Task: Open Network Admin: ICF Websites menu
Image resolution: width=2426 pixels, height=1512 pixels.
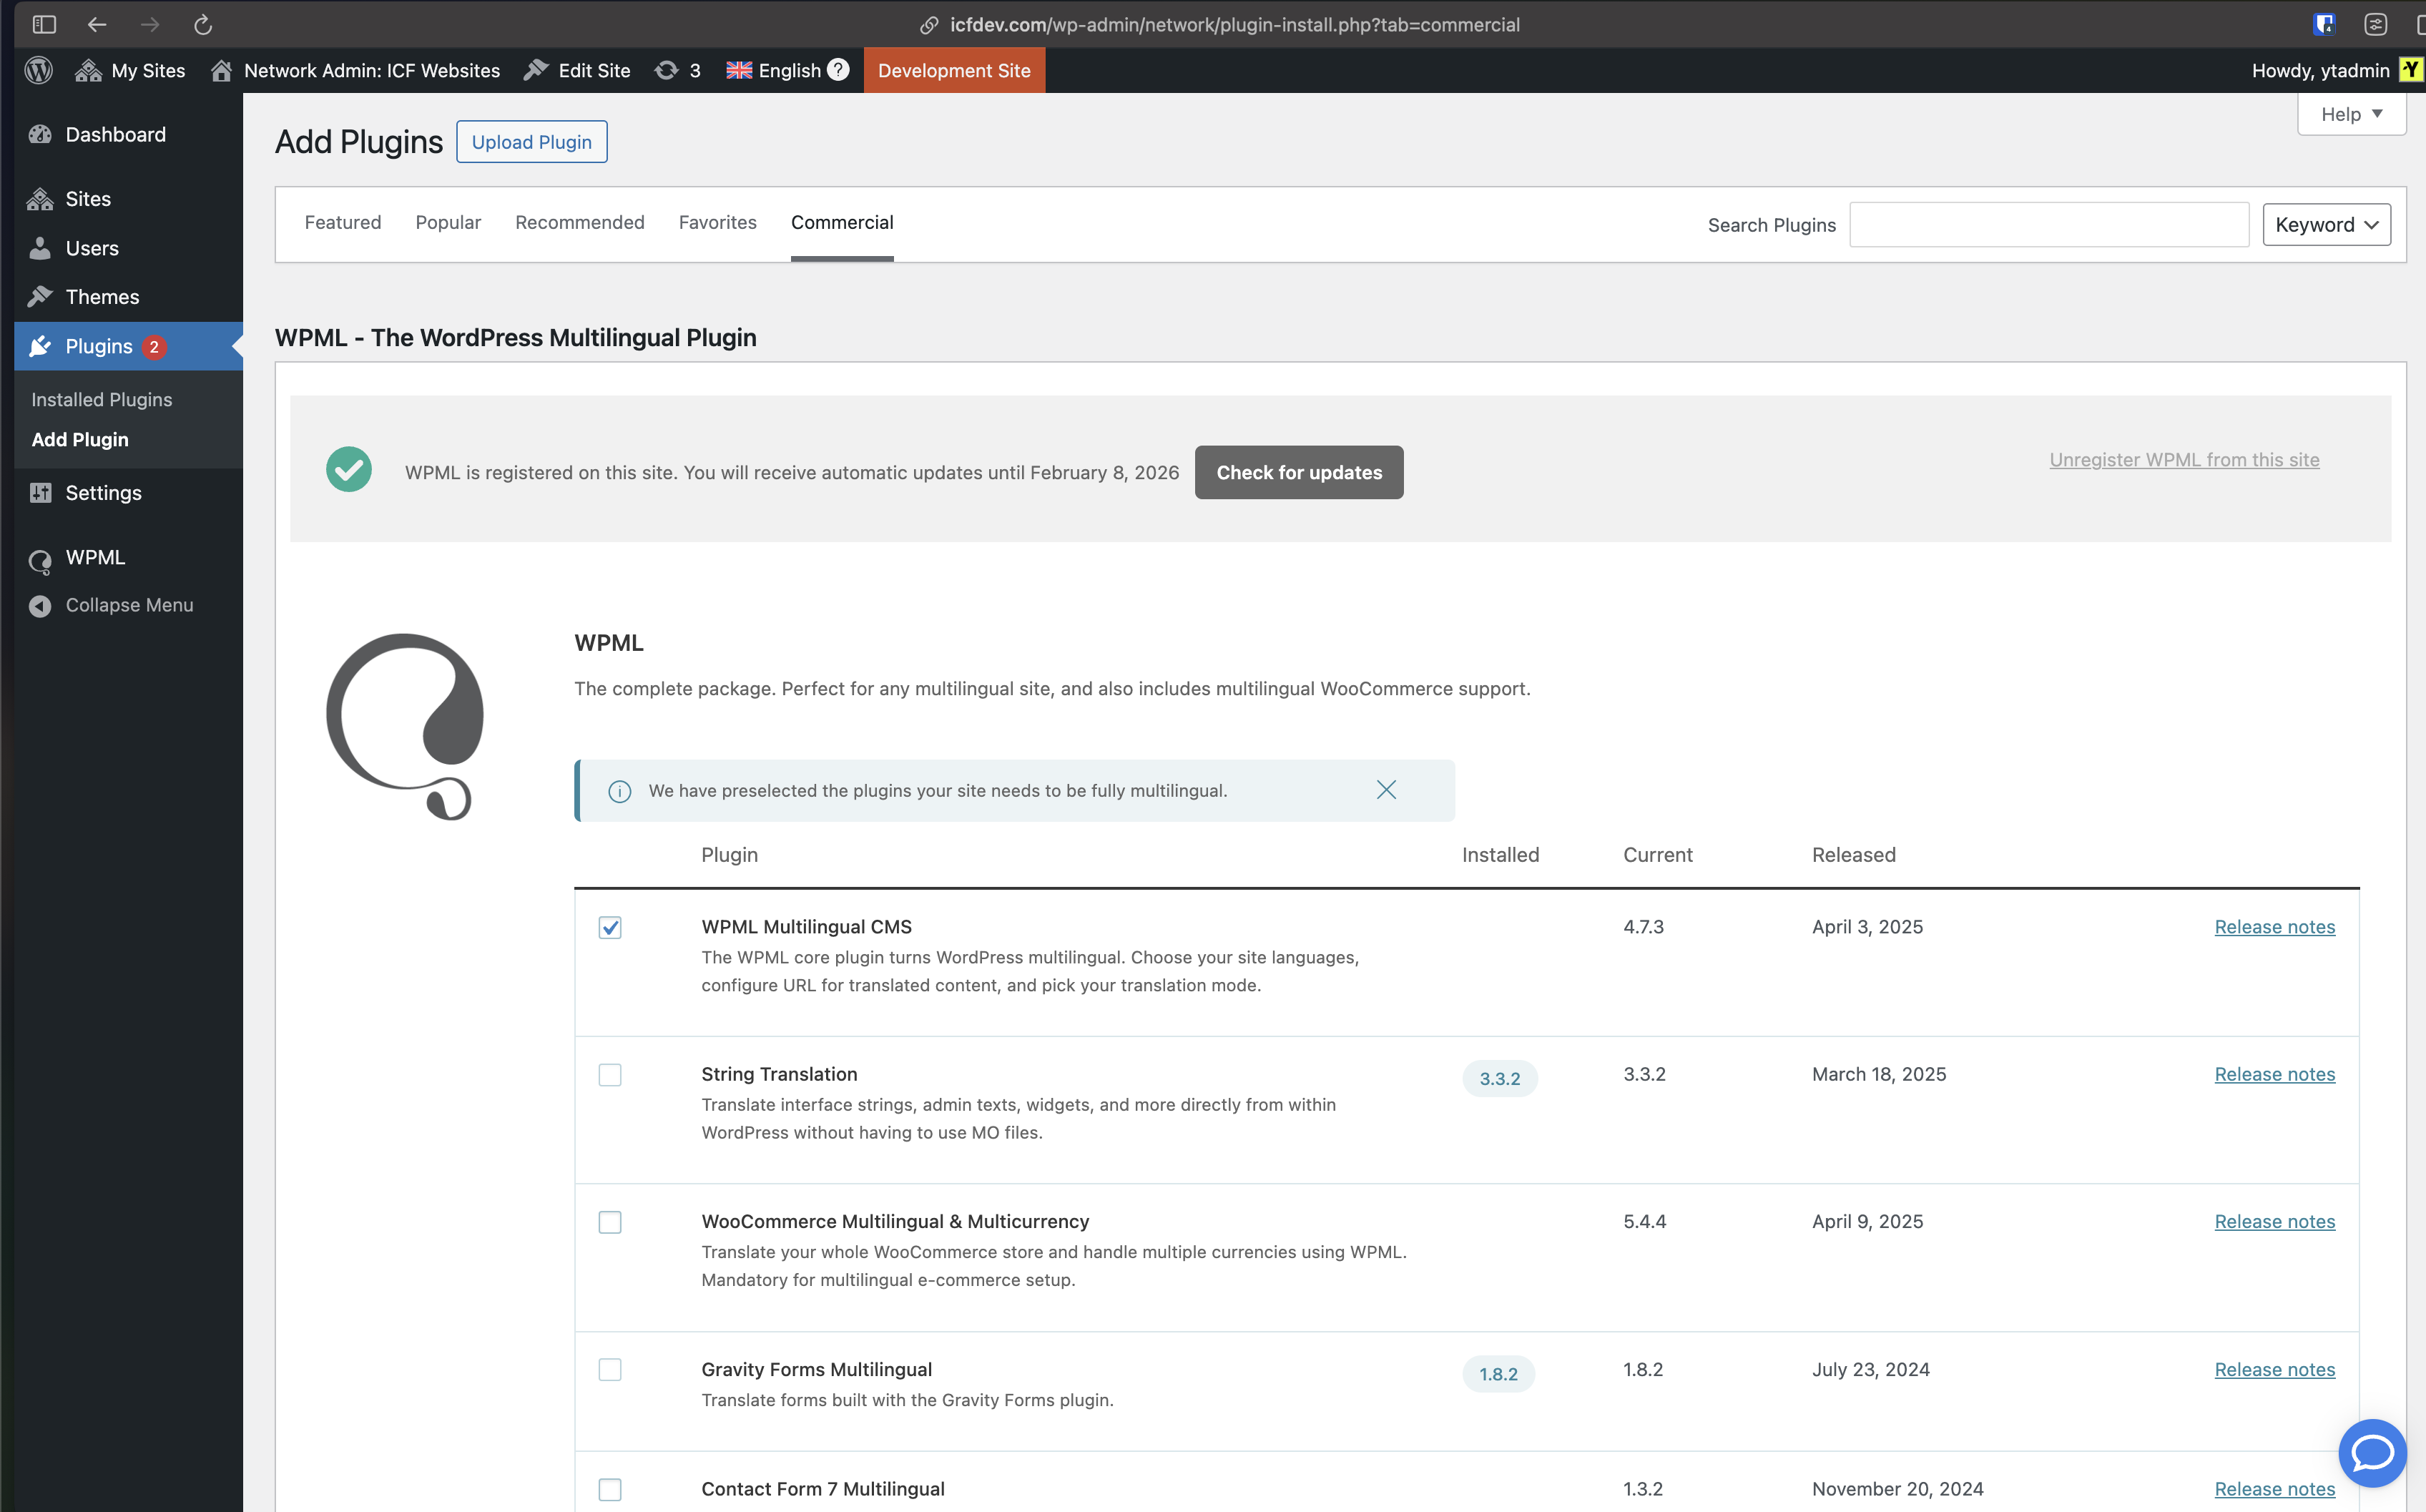Action: [x=355, y=70]
